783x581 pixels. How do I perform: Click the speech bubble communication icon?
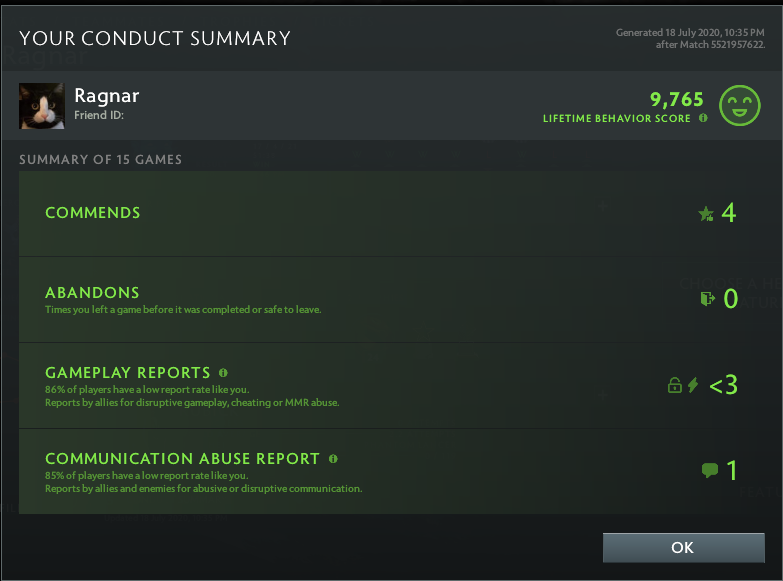[x=710, y=470]
